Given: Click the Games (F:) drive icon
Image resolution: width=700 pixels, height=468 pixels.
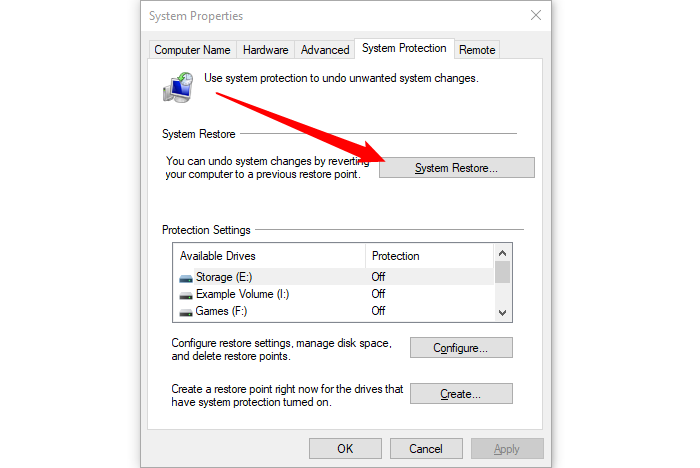Looking at the screenshot, I should [x=186, y=312].
